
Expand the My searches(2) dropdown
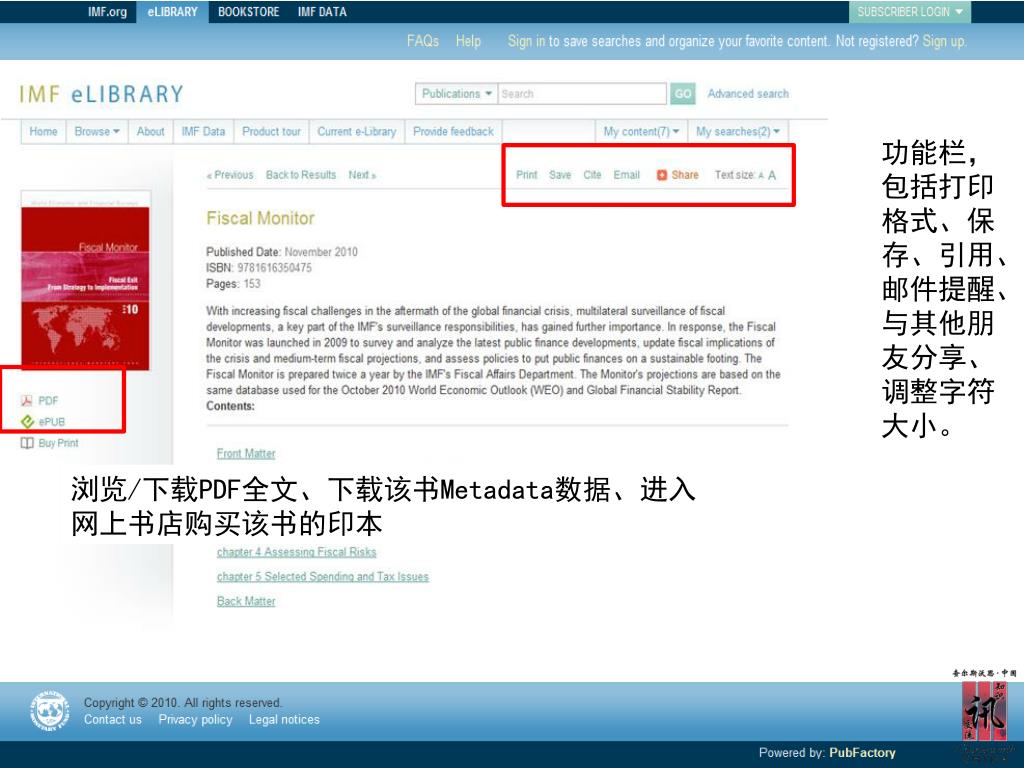pyautogui.click(x=738, y=131)
